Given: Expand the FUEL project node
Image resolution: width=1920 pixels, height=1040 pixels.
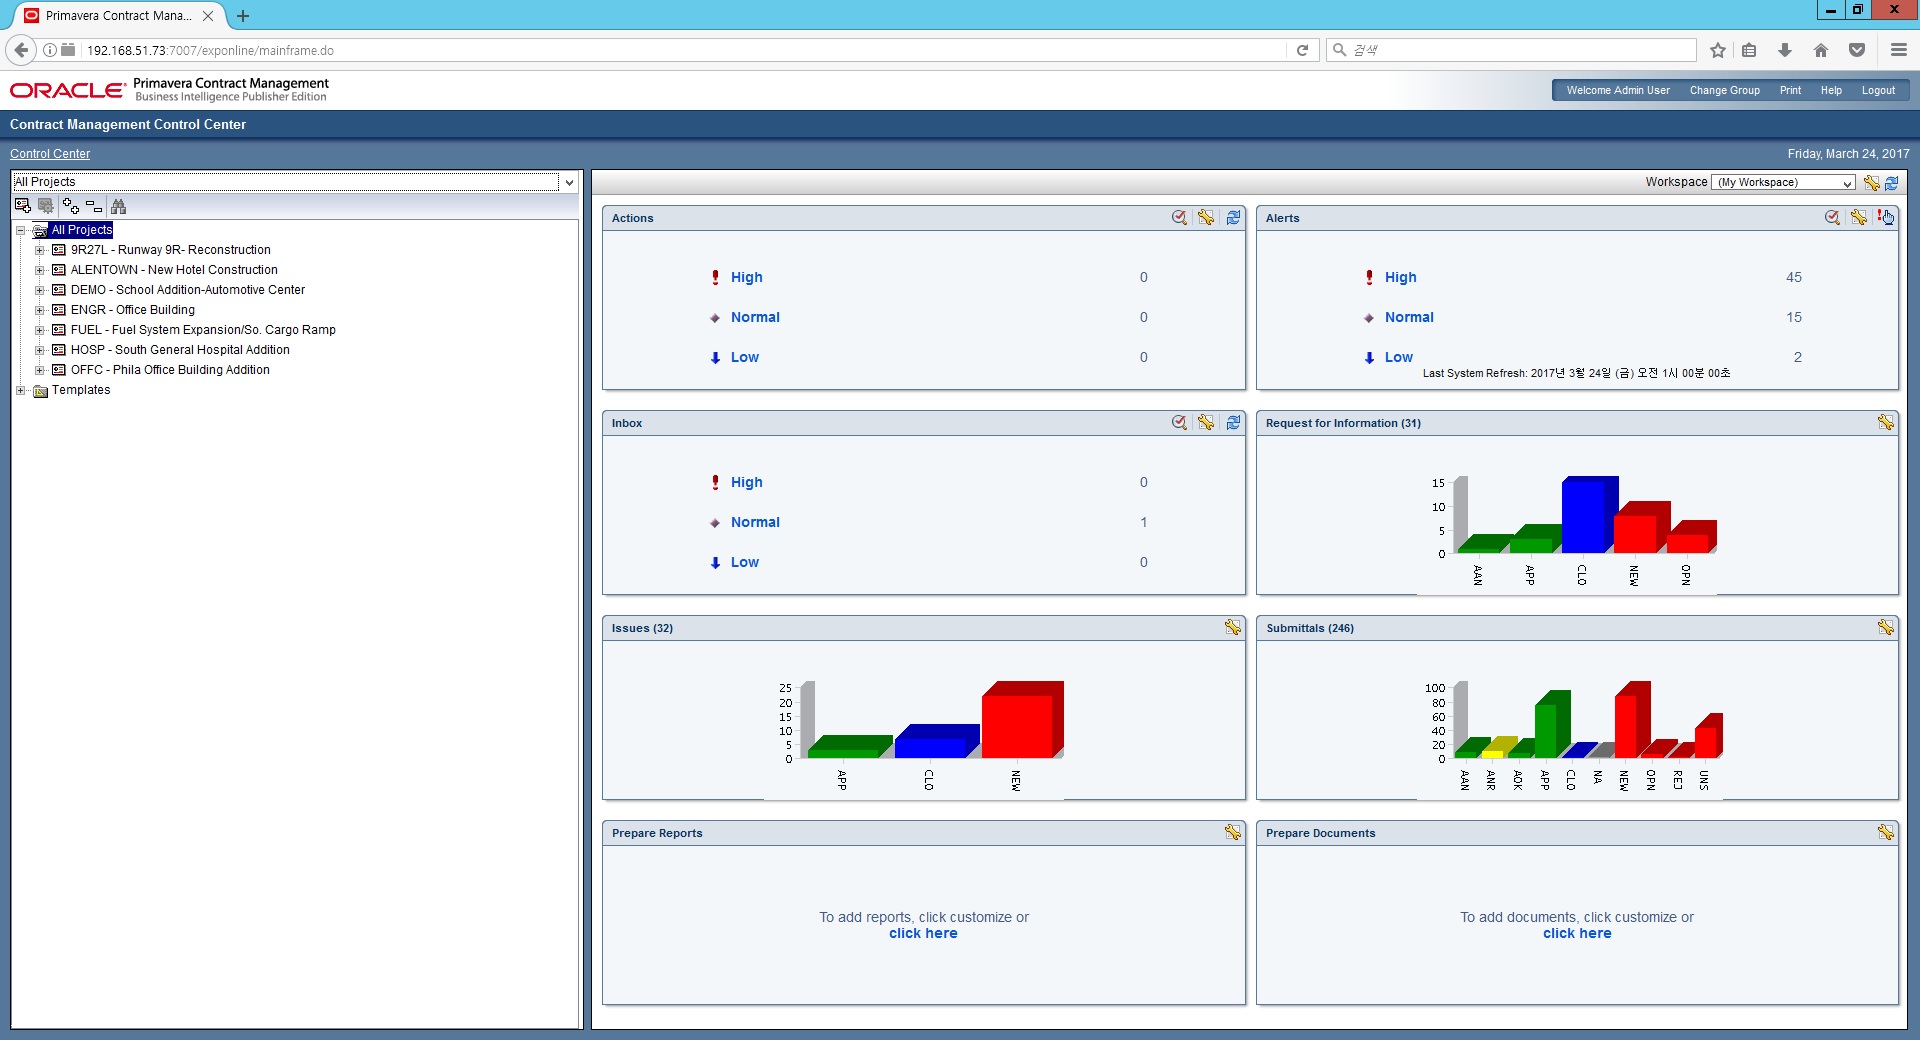Looking at the screenshot, I should (39, 330).
